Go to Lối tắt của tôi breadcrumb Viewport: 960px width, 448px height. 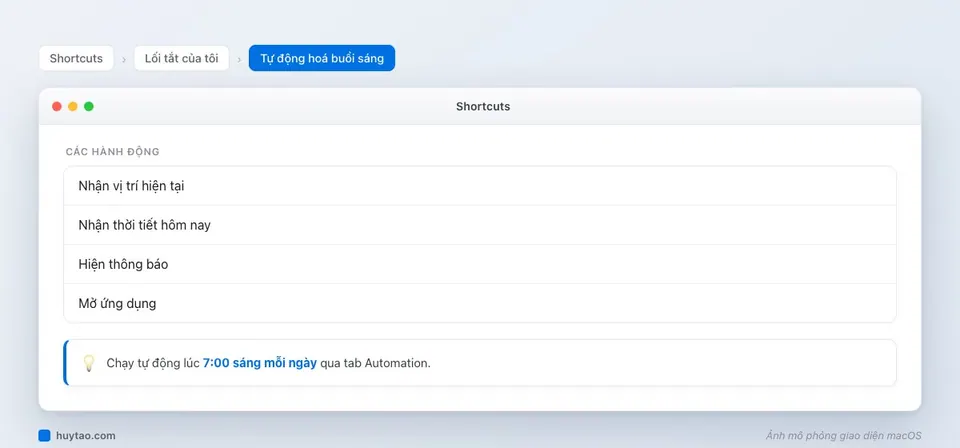tap(181, 58)
